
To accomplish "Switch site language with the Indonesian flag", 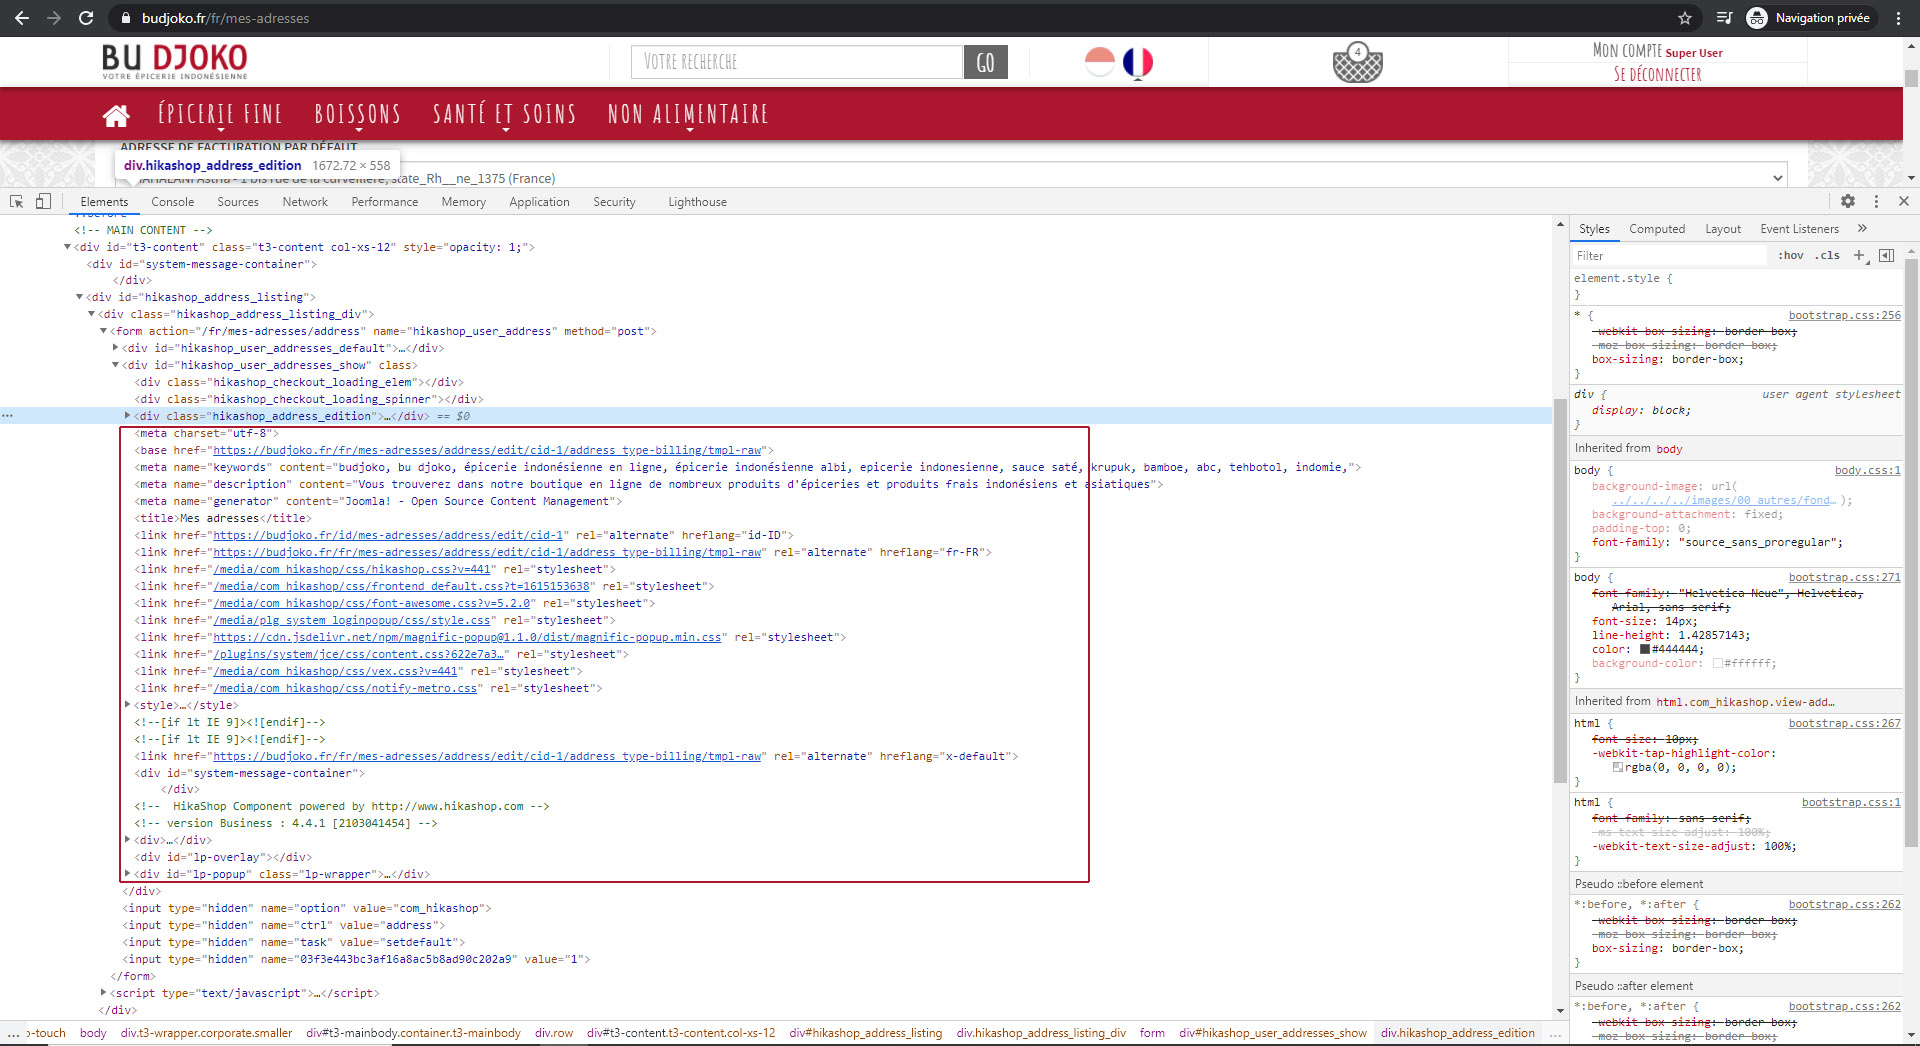I will click(1099, 62).
